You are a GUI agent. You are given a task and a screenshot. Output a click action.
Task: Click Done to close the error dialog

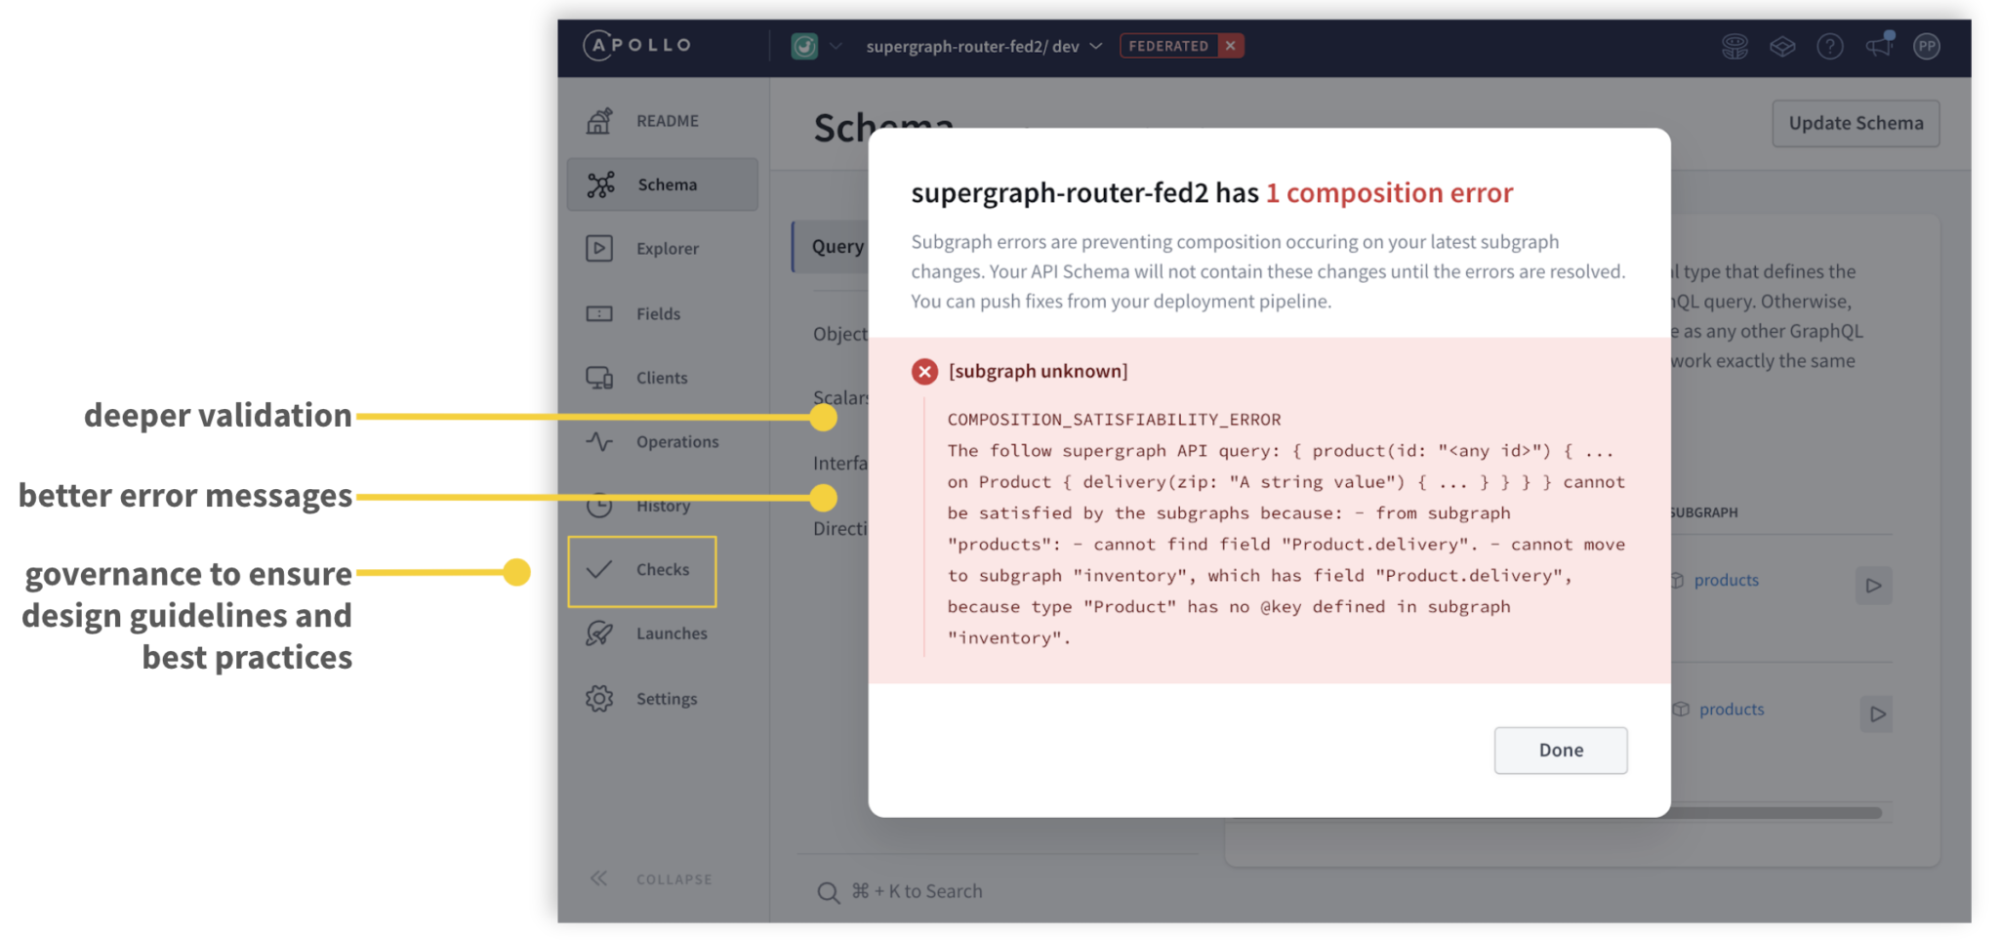tap(1560, 750)
